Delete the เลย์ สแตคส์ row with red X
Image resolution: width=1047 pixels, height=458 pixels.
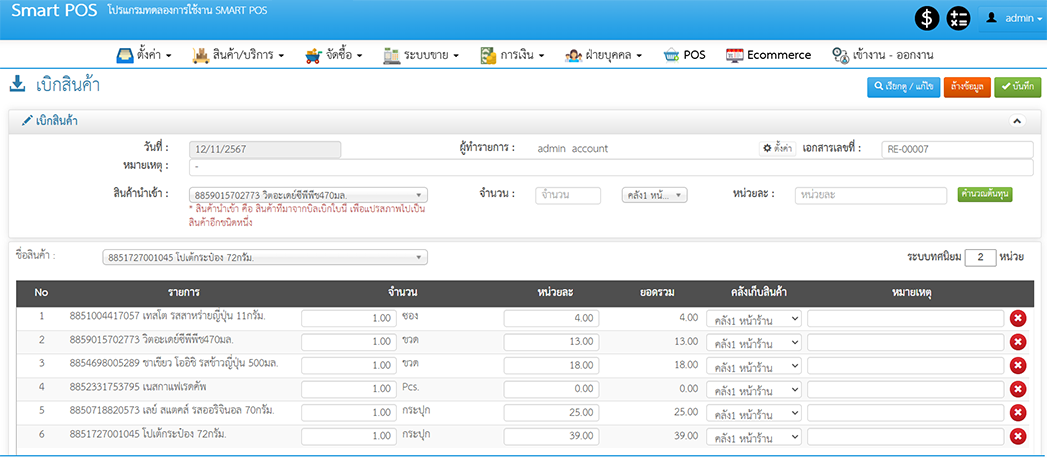coord(1018,413)
